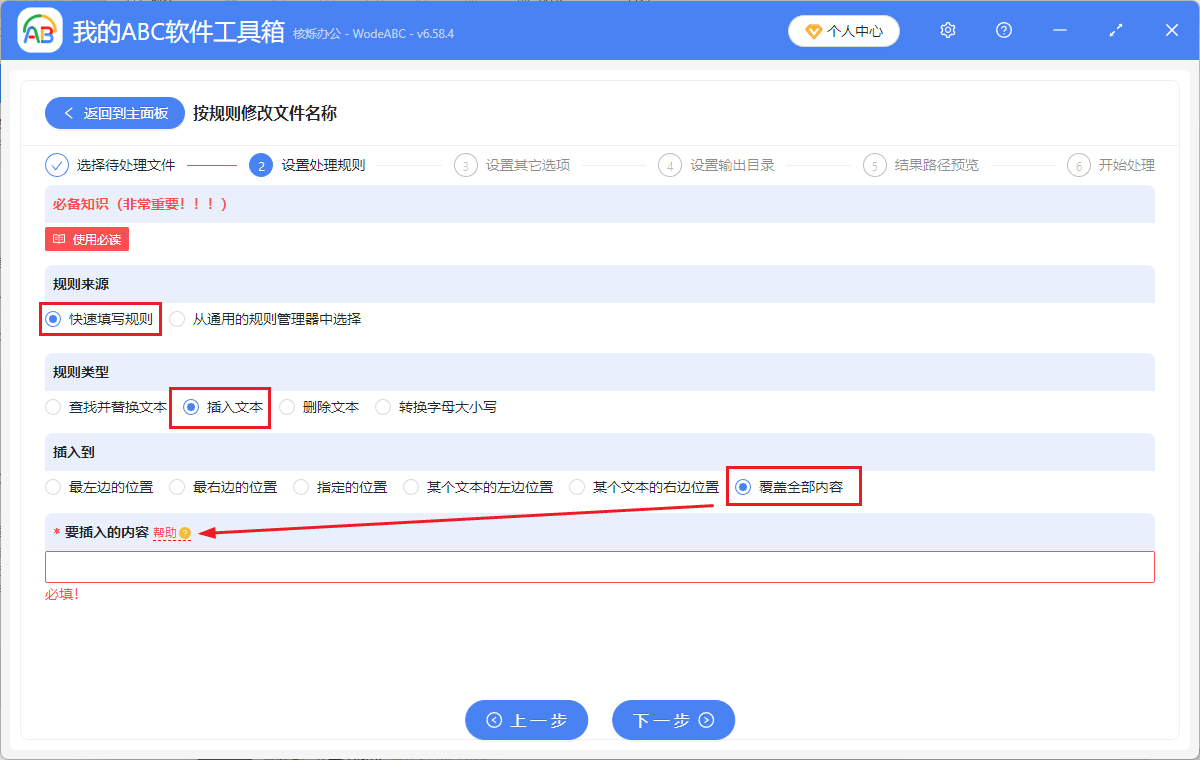The image size is (1200, 760).
Task: Open the help question mark icon
Action: pos(1003,30)
